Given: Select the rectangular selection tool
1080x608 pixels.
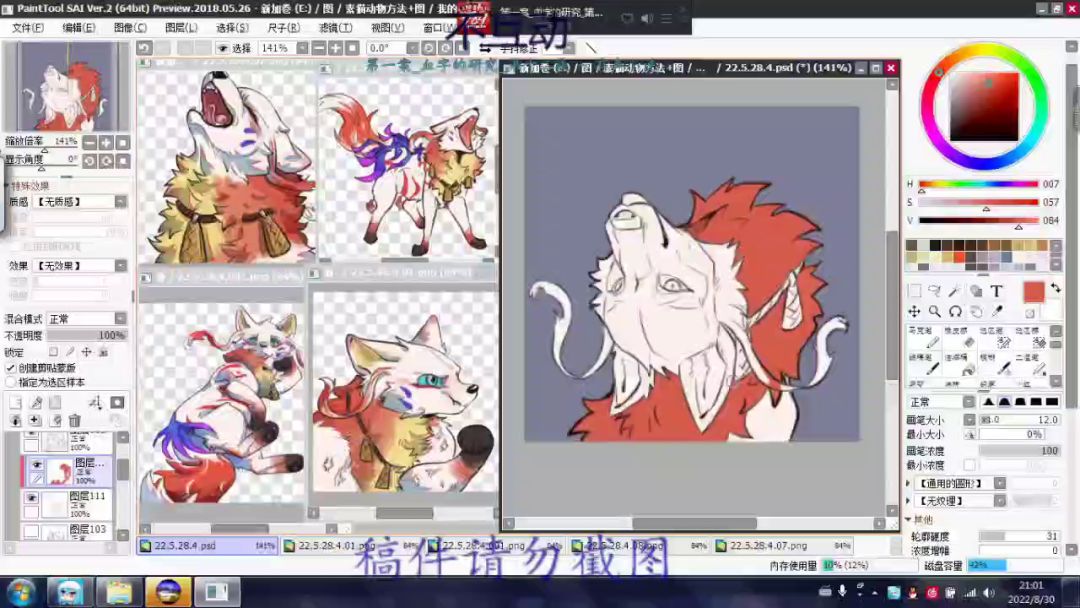Looking at the screenshot, I should [915, 291].
